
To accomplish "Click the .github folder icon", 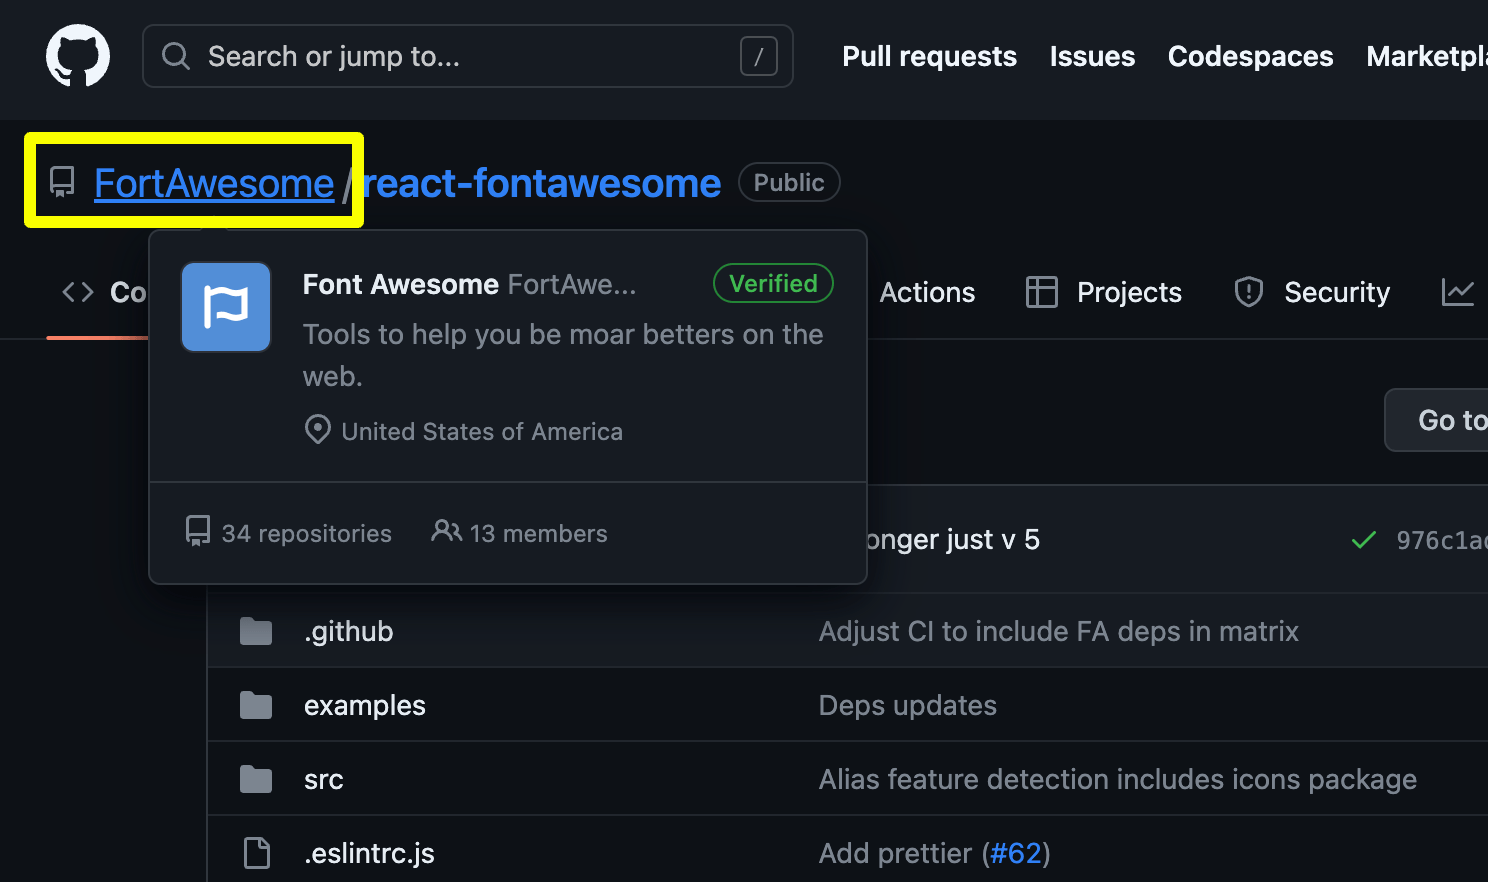I will pos(256,631).
